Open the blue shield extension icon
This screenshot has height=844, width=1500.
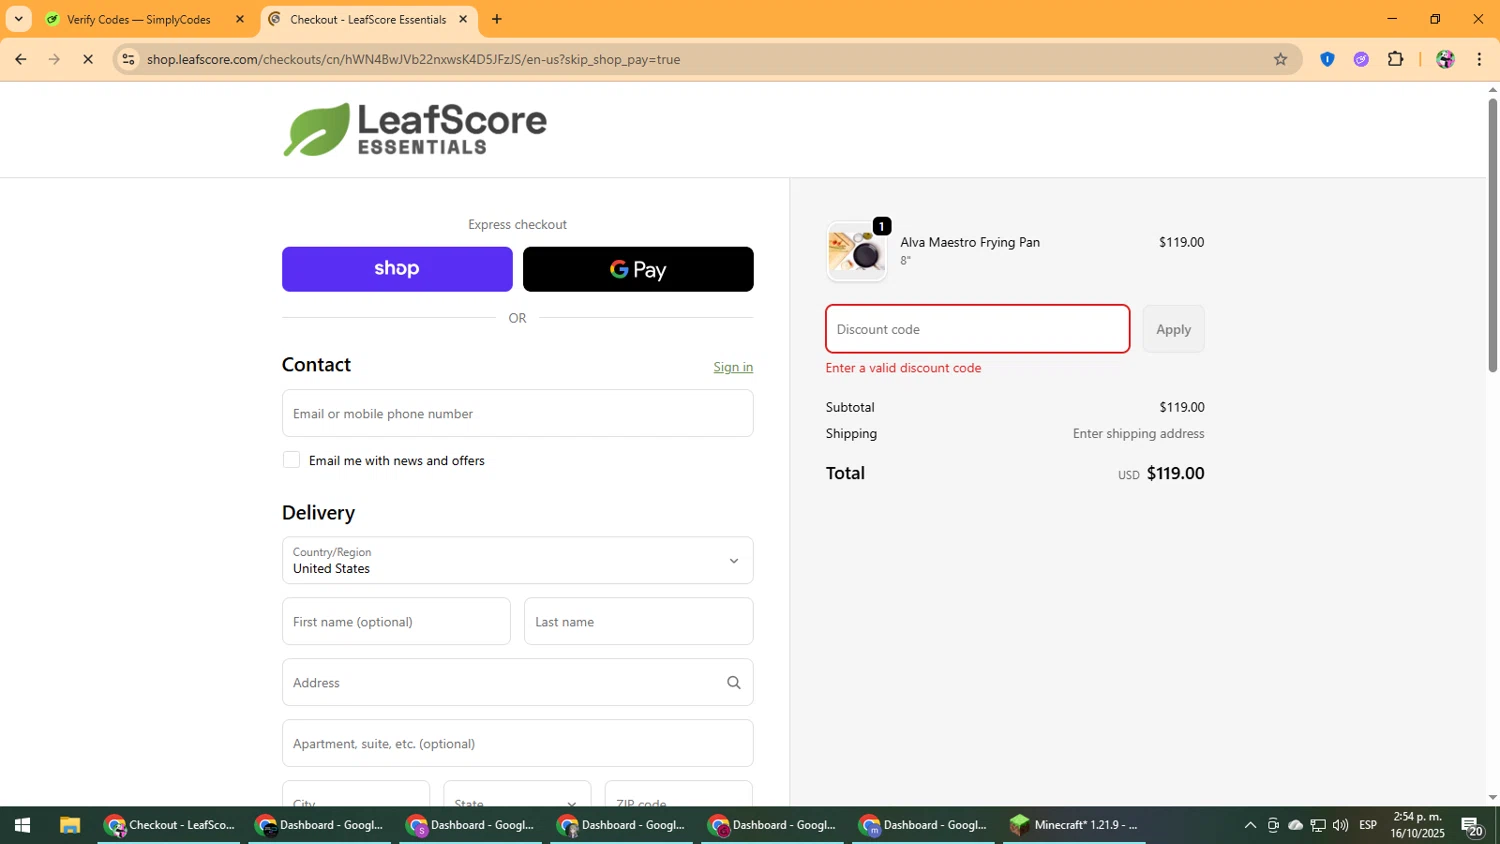[x=1327, y=59]
